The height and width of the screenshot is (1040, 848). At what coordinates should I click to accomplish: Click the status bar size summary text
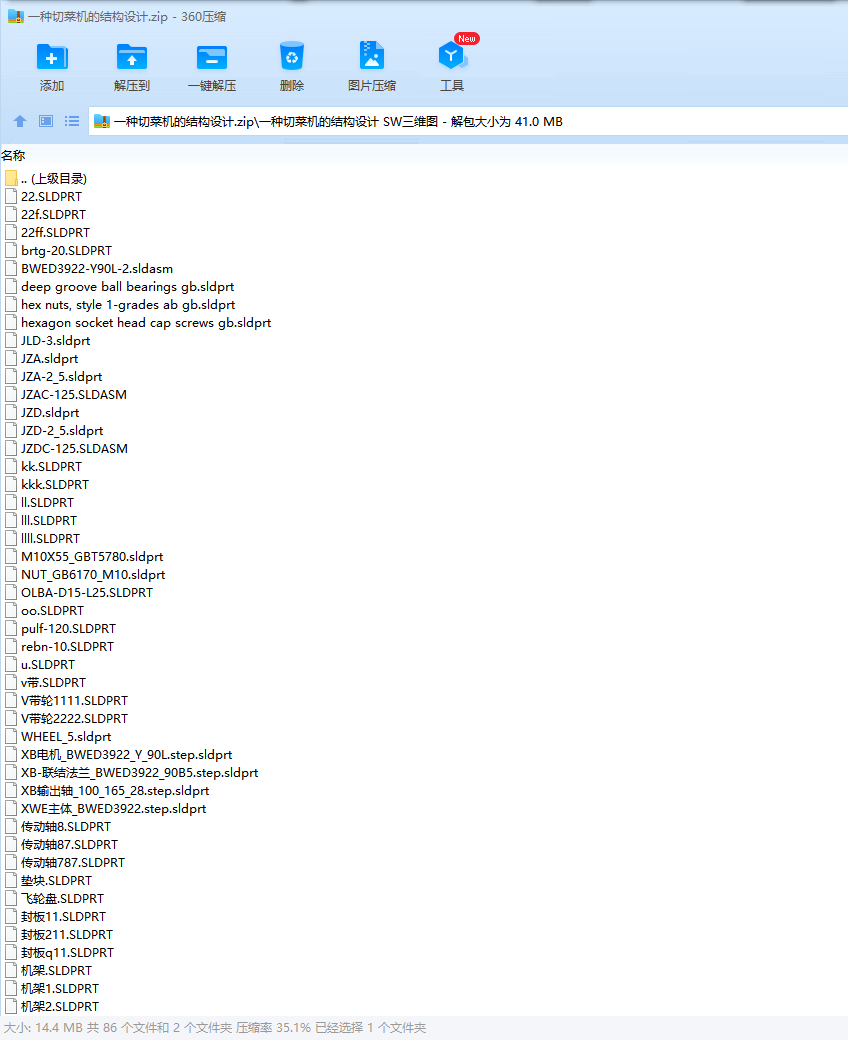(215, 1027)
